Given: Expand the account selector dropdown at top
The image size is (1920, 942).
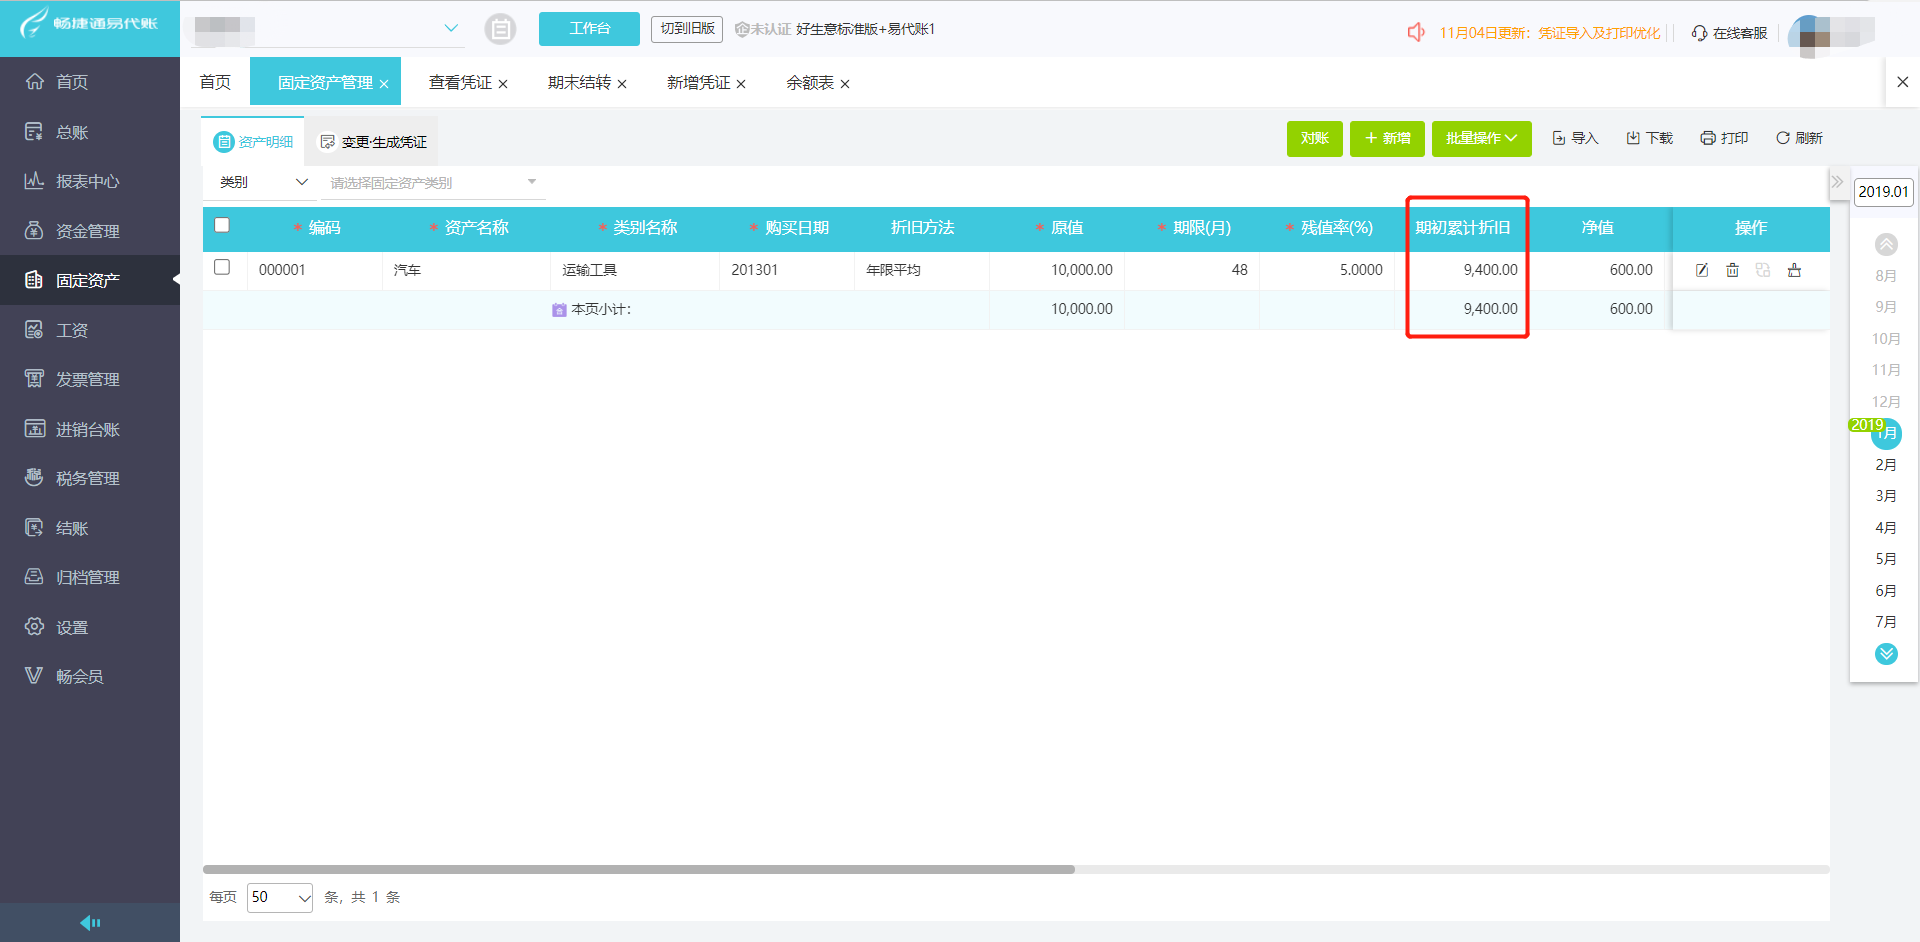Looking at the screenshot, I should click(451, 28).
